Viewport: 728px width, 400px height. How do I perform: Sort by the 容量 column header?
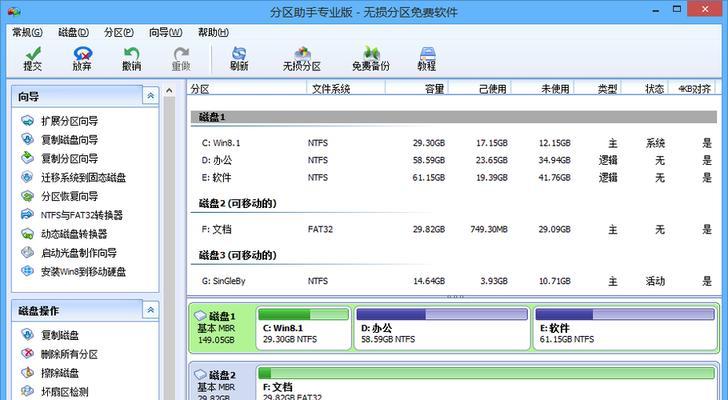416,88
